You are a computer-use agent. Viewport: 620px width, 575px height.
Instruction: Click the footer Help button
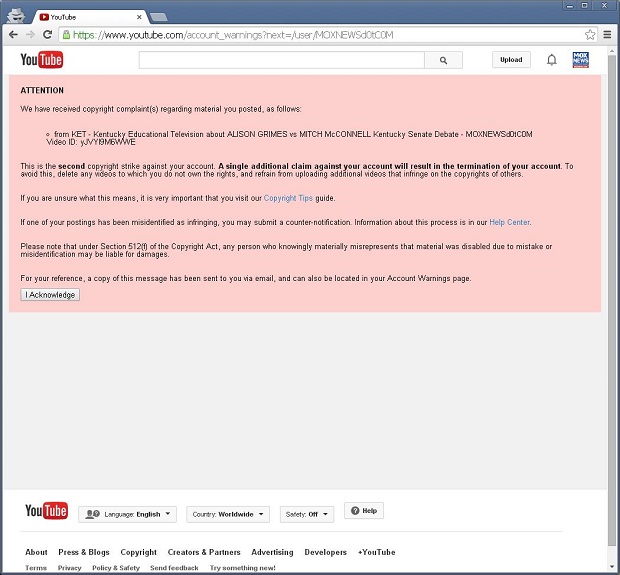pos(364,511)
